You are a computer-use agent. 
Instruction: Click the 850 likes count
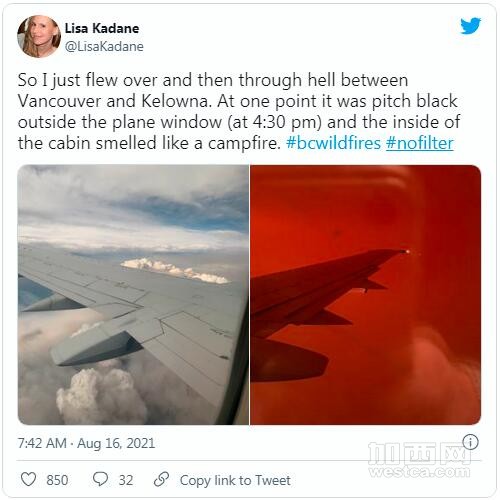[x=57, y=480]
